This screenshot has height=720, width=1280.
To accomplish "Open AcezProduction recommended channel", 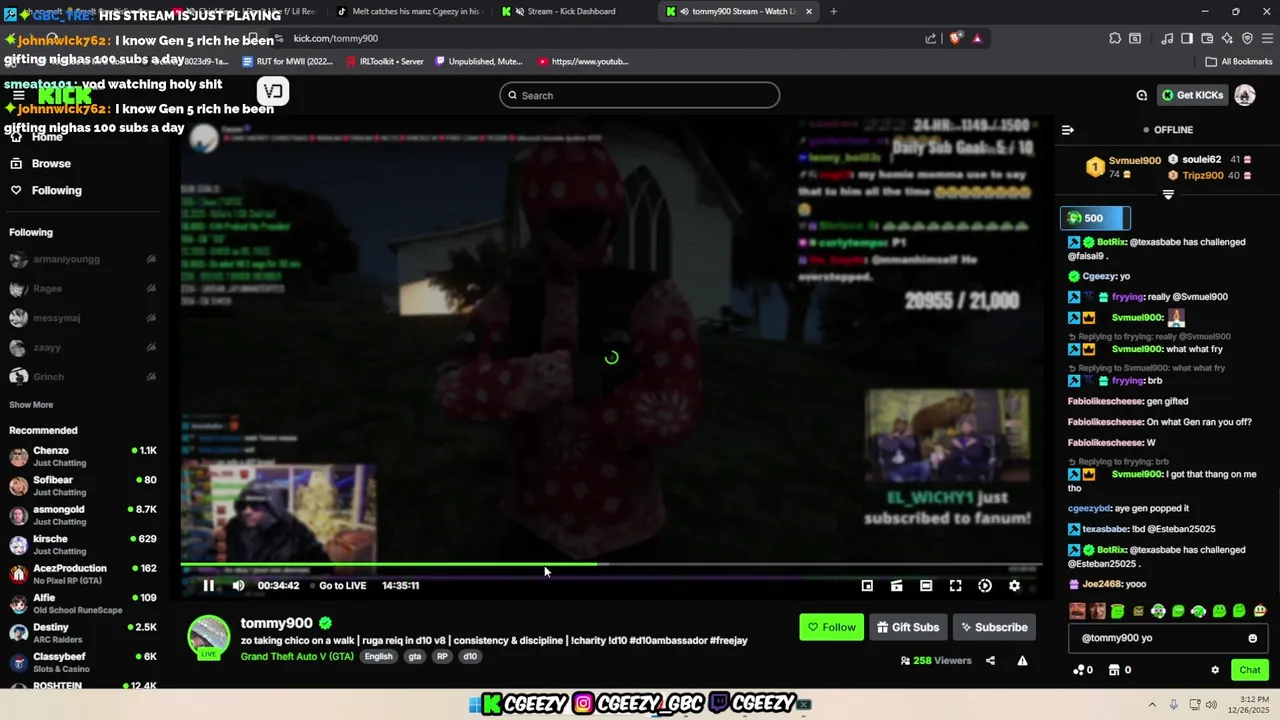I will pos(83,574).
